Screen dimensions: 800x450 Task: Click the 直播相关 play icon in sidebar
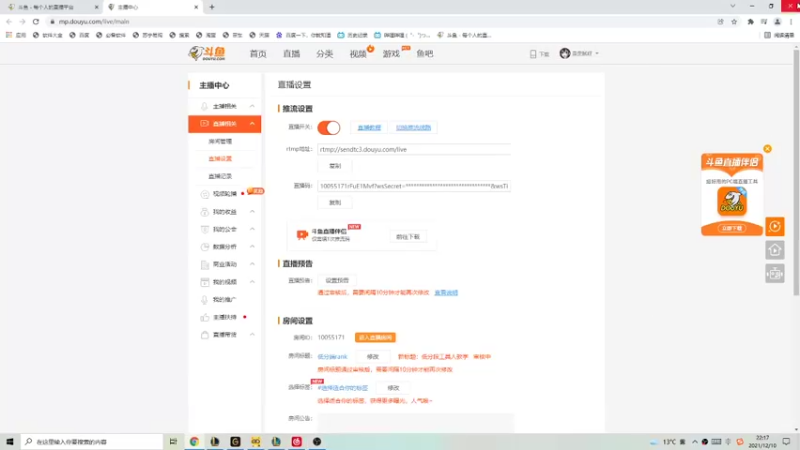coord(204,123)
